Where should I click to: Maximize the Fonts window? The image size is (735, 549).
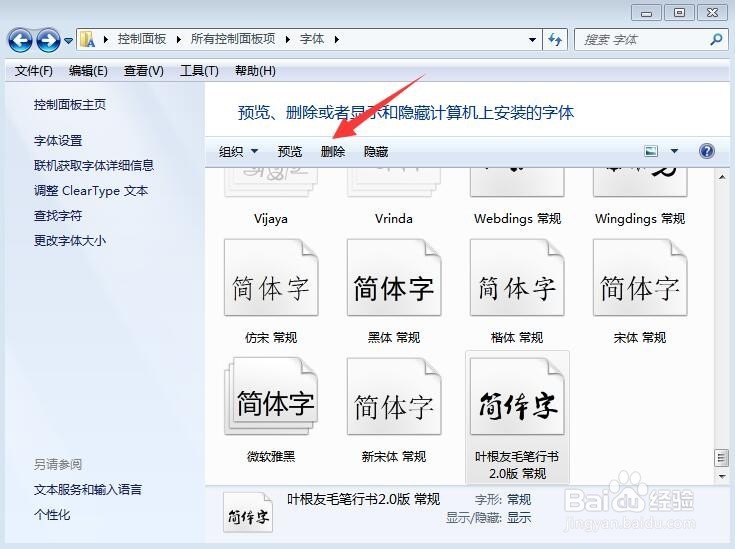click(x=679, y=13)
